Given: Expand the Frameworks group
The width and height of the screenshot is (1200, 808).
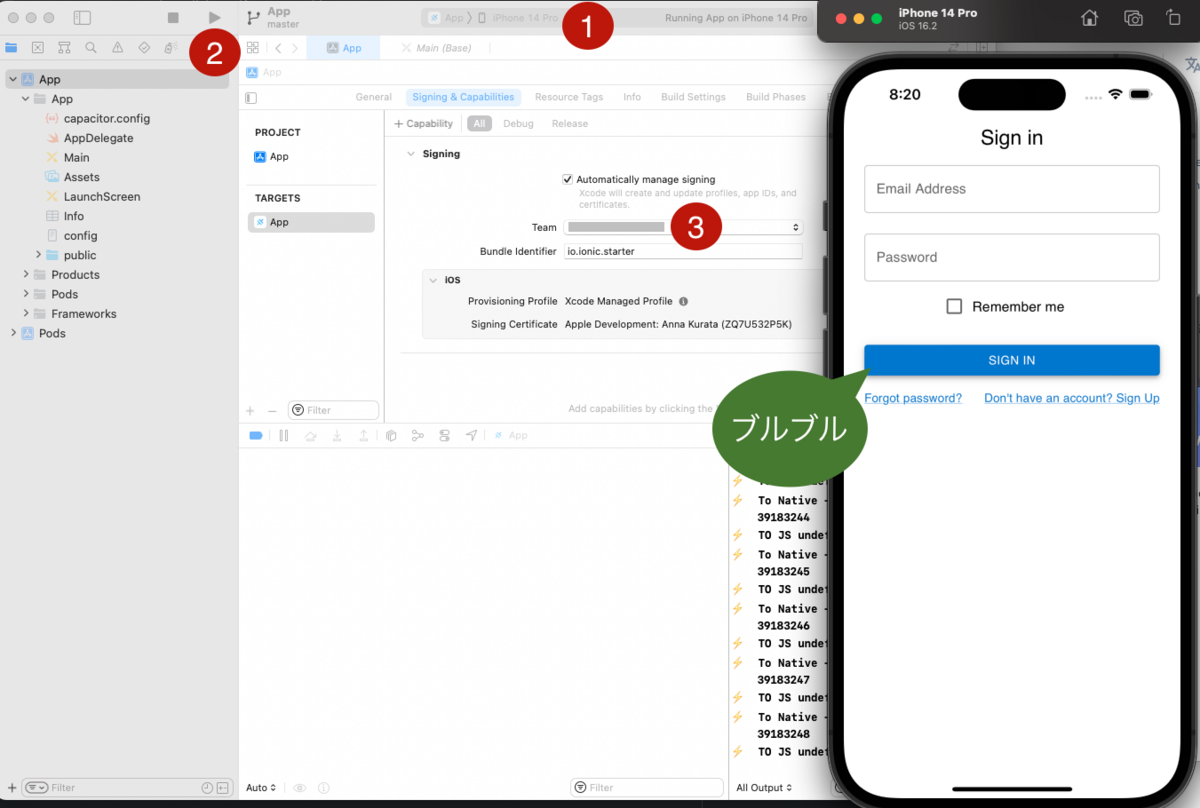Looking at the screenshot, I should [x=26, y=314].
